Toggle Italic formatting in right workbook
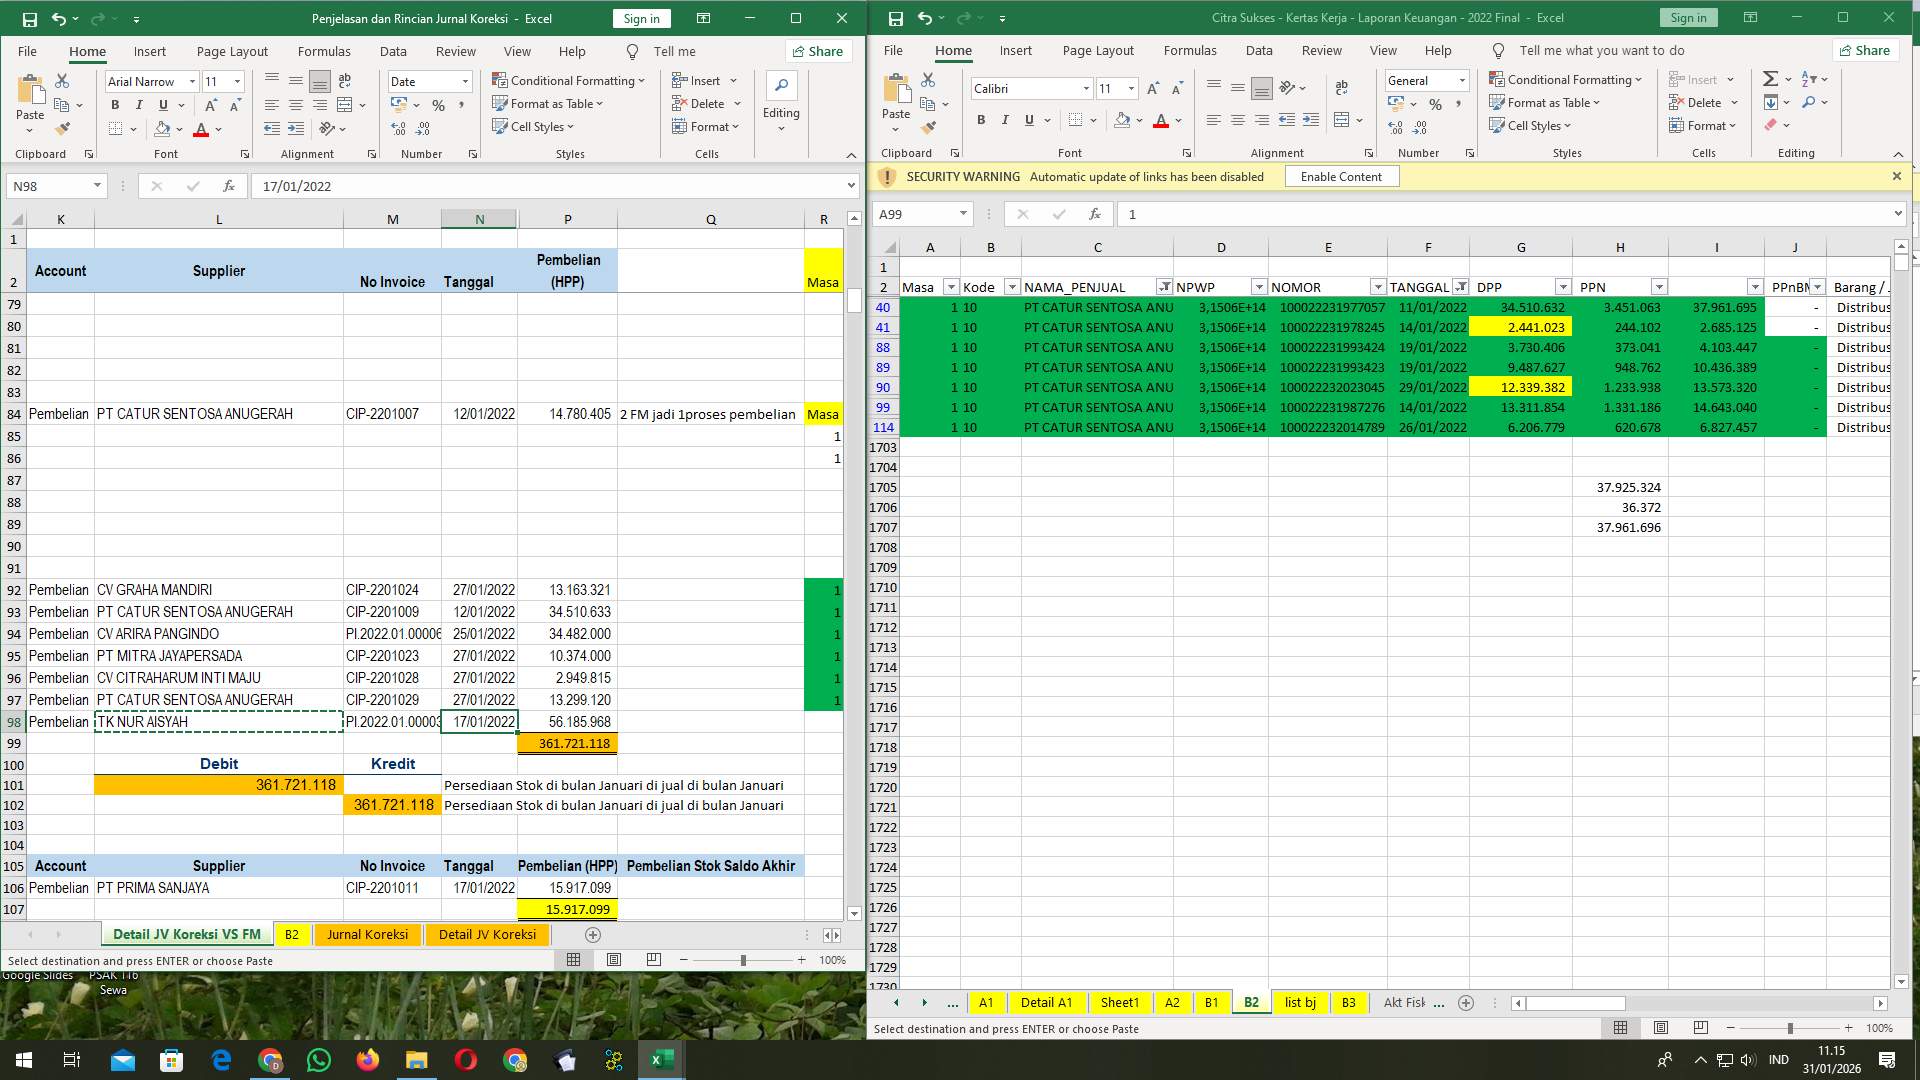1920x1080 pixels. pyautogui.click(x=1005, y=120)
